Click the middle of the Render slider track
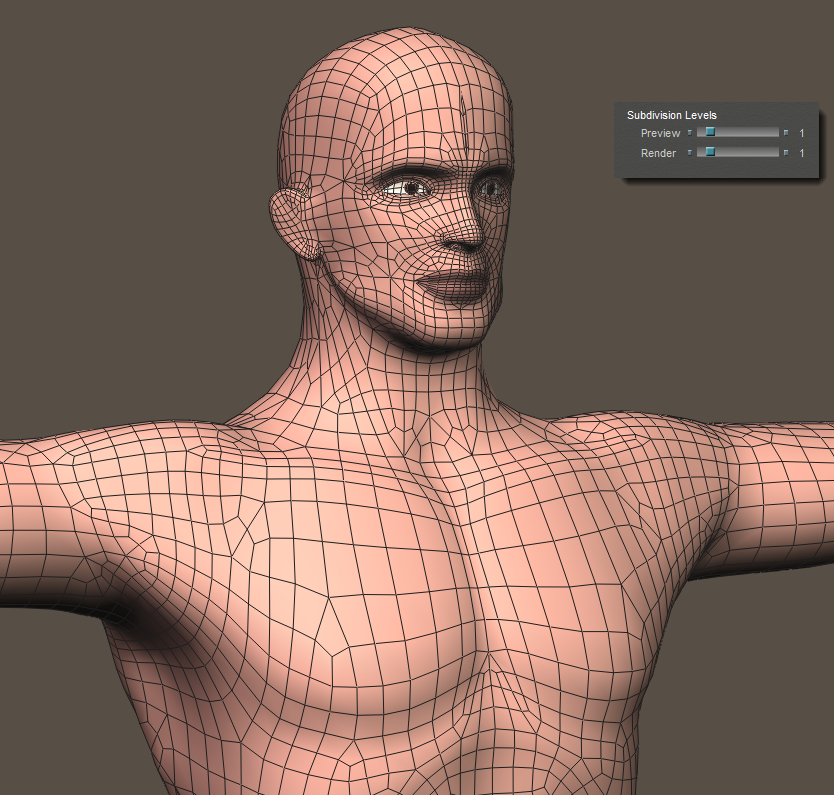Viewport: 834px width, 795px height. pyautogui.click(x=738, y=153)
